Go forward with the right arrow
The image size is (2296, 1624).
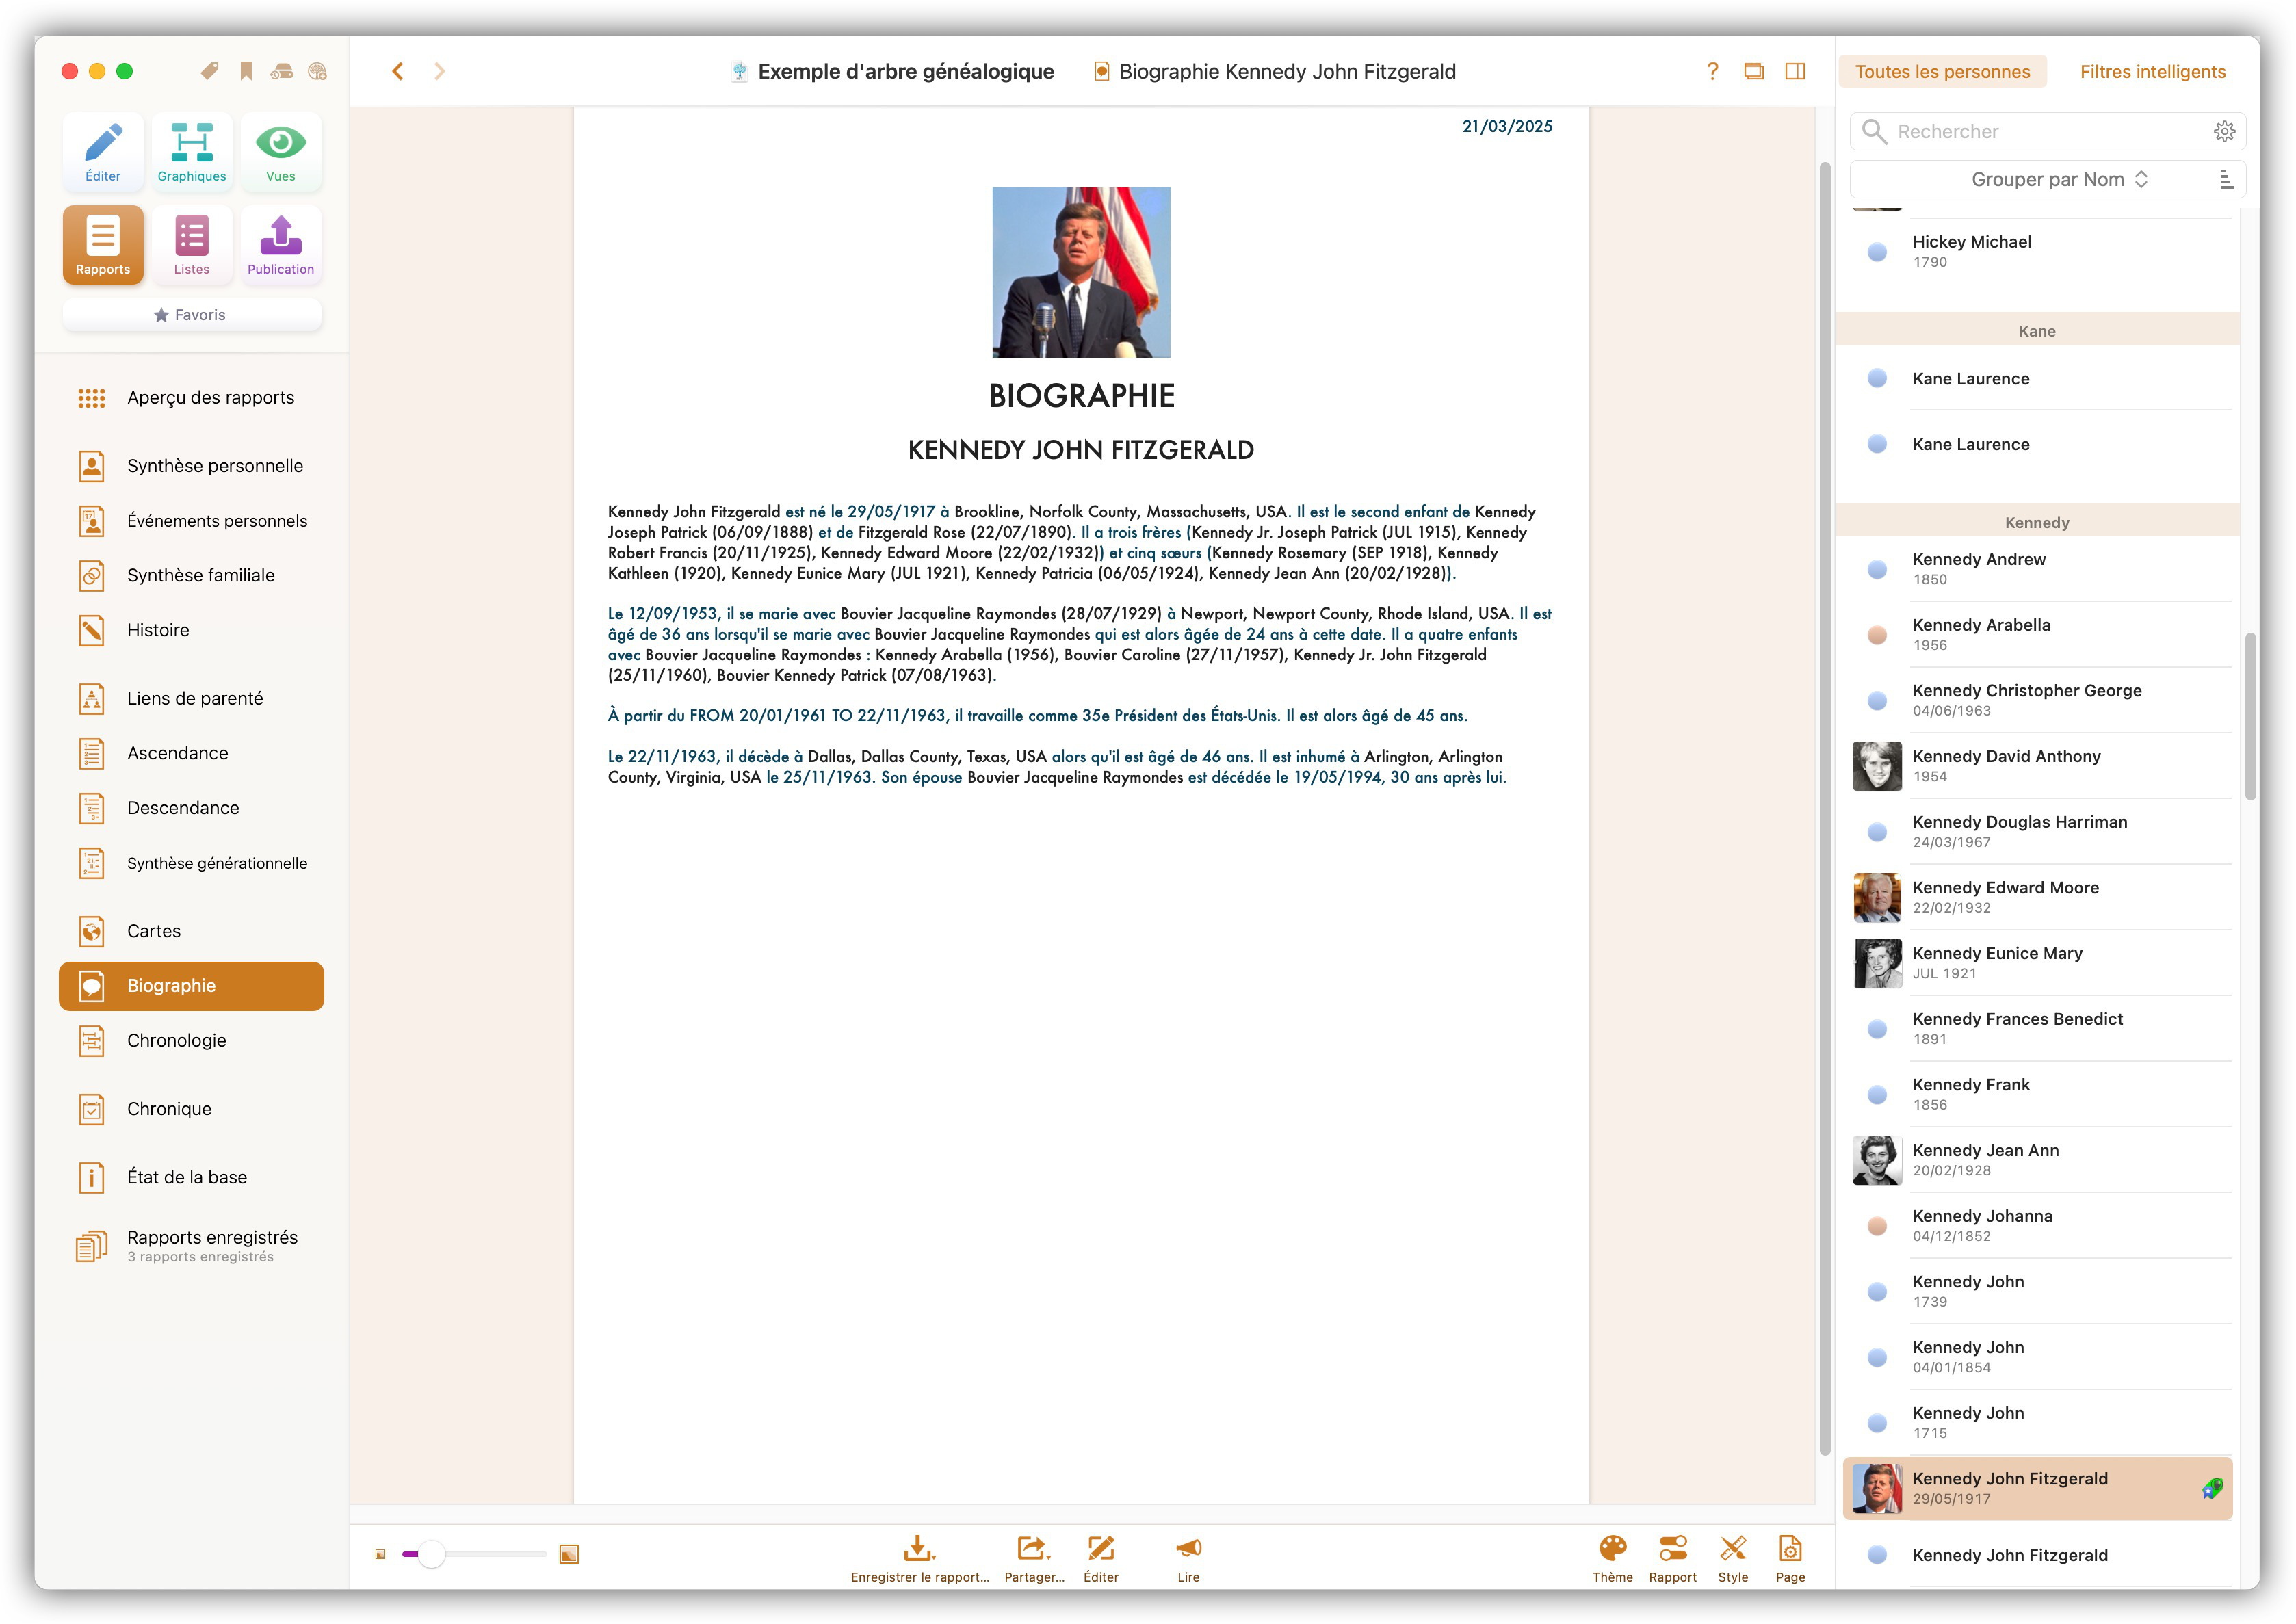pyautogui.click(x=440, y=71)
